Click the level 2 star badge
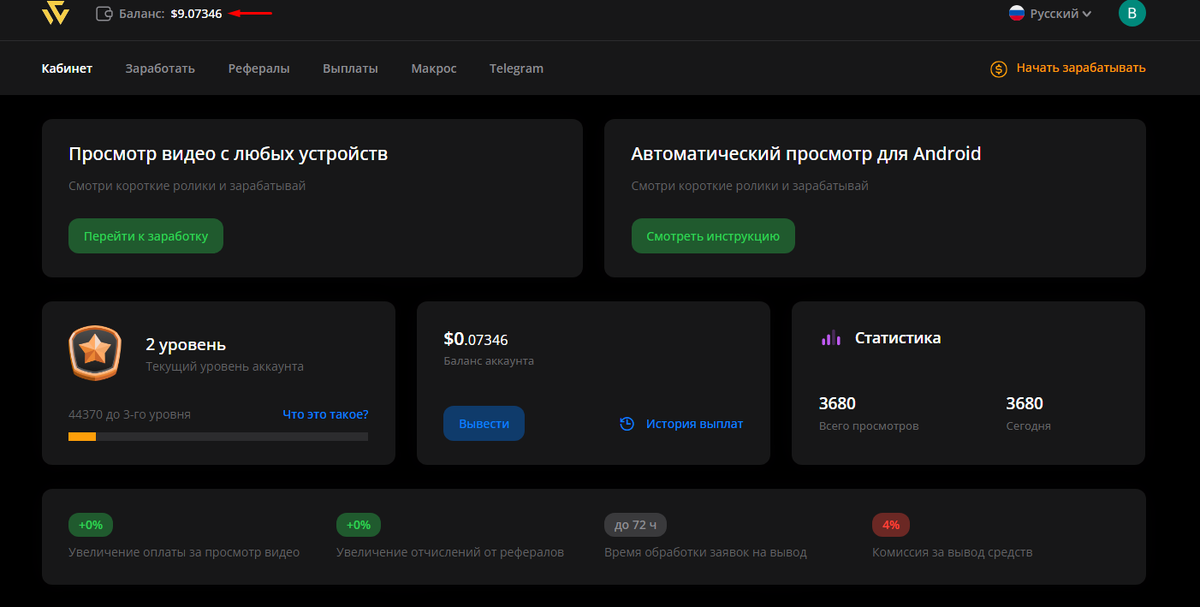This screenshot has width=1200, height=607. coord(95,353)
